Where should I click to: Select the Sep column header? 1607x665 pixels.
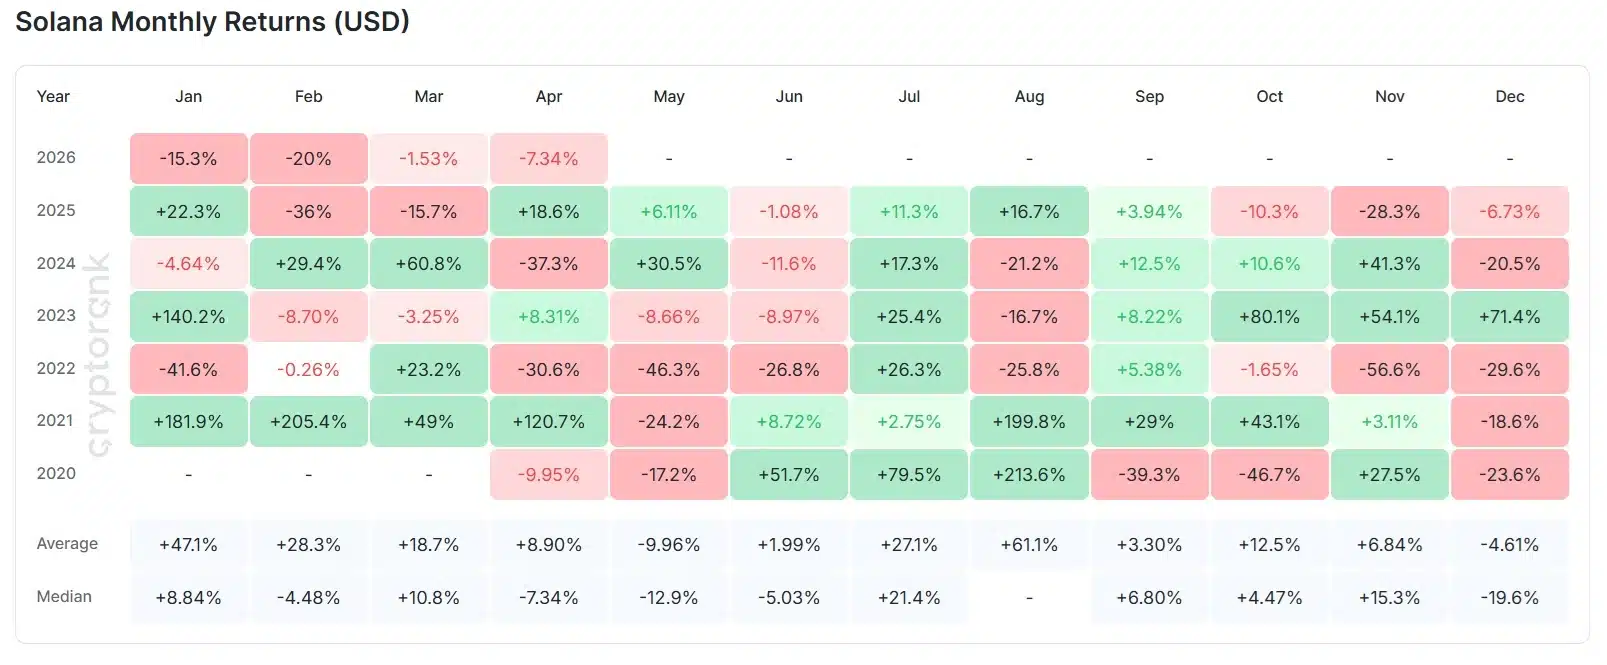pyautogui.click(x=1149, y=97)
